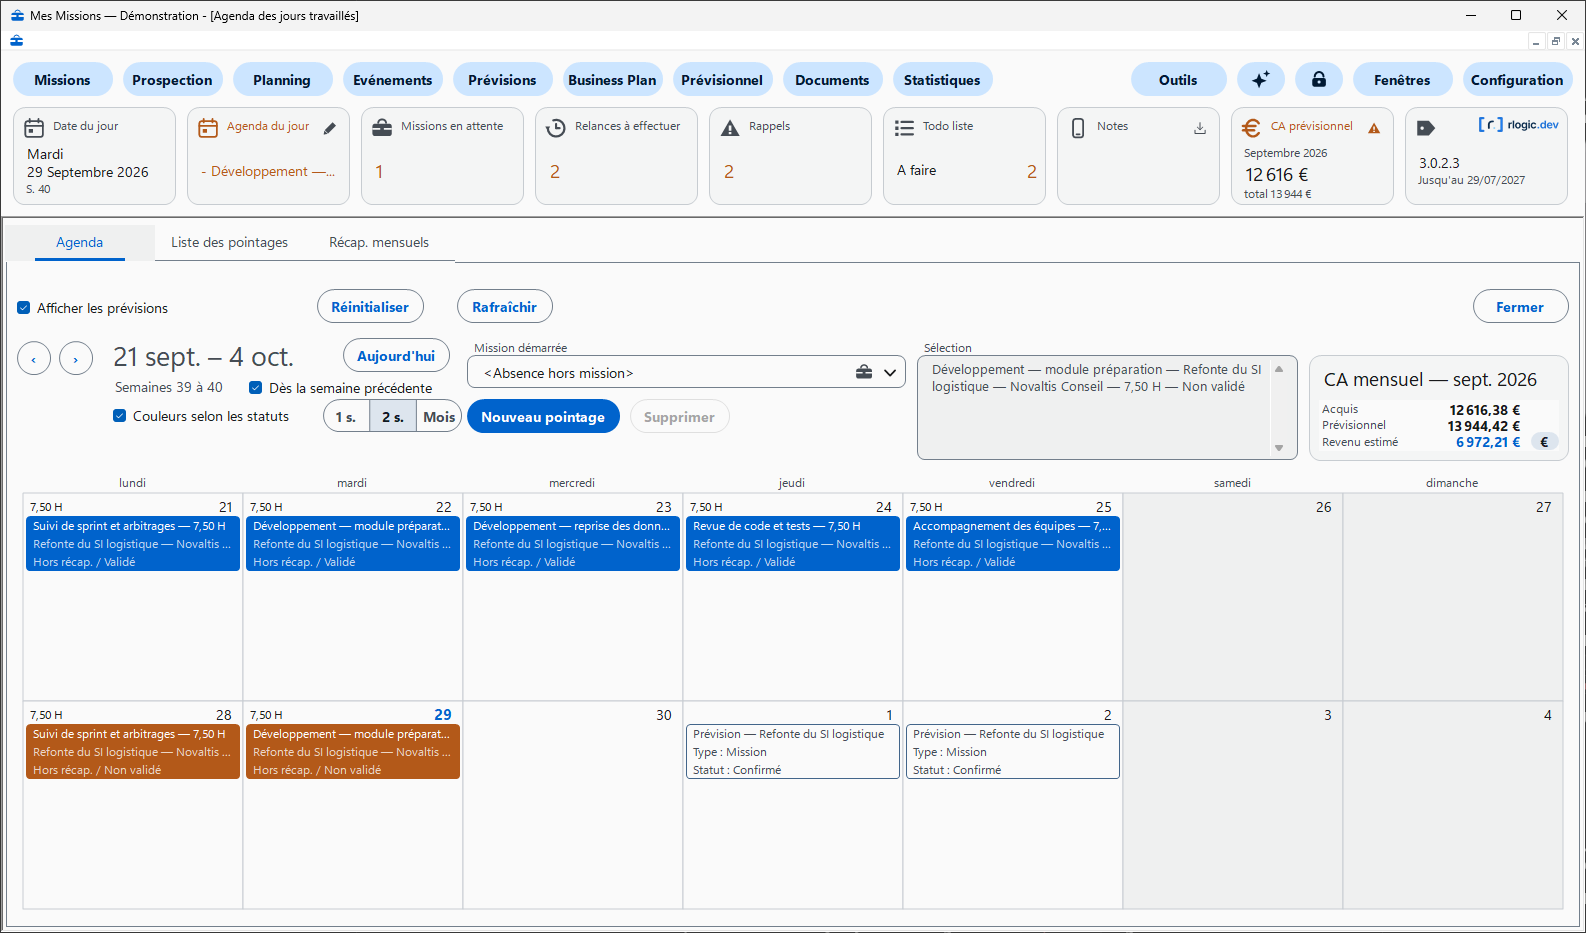Image resolution: width=1586 pixels, height=933 pixels.
Task: Toggle Dès la semaine précédente checkbox
Action: pos(256,388)
